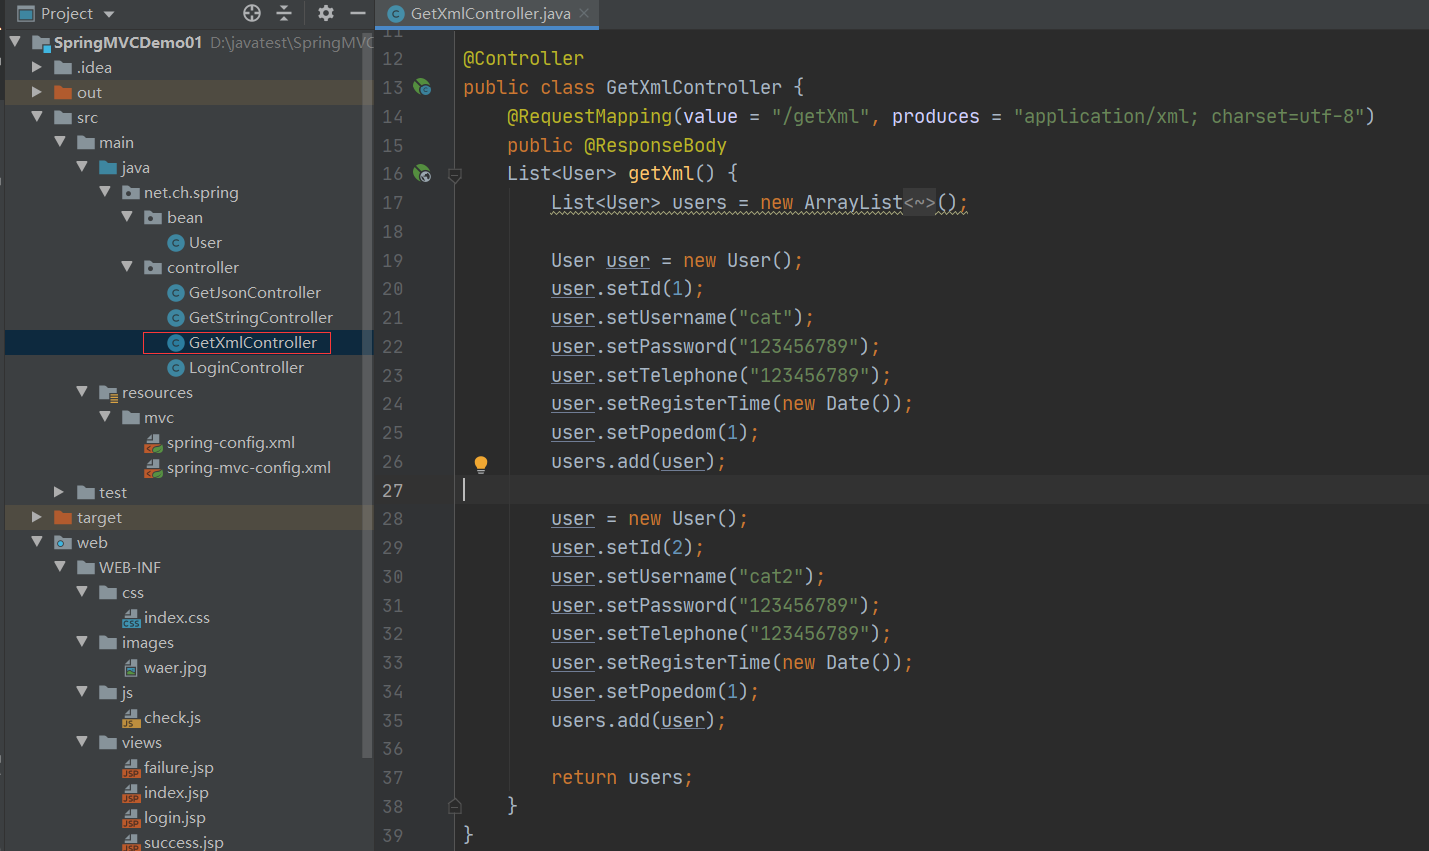This screenshot has width=1429, height=851.
Task: Collapse the WEB-INF folder
Action: pyautogui.click(x=60, y=567)
